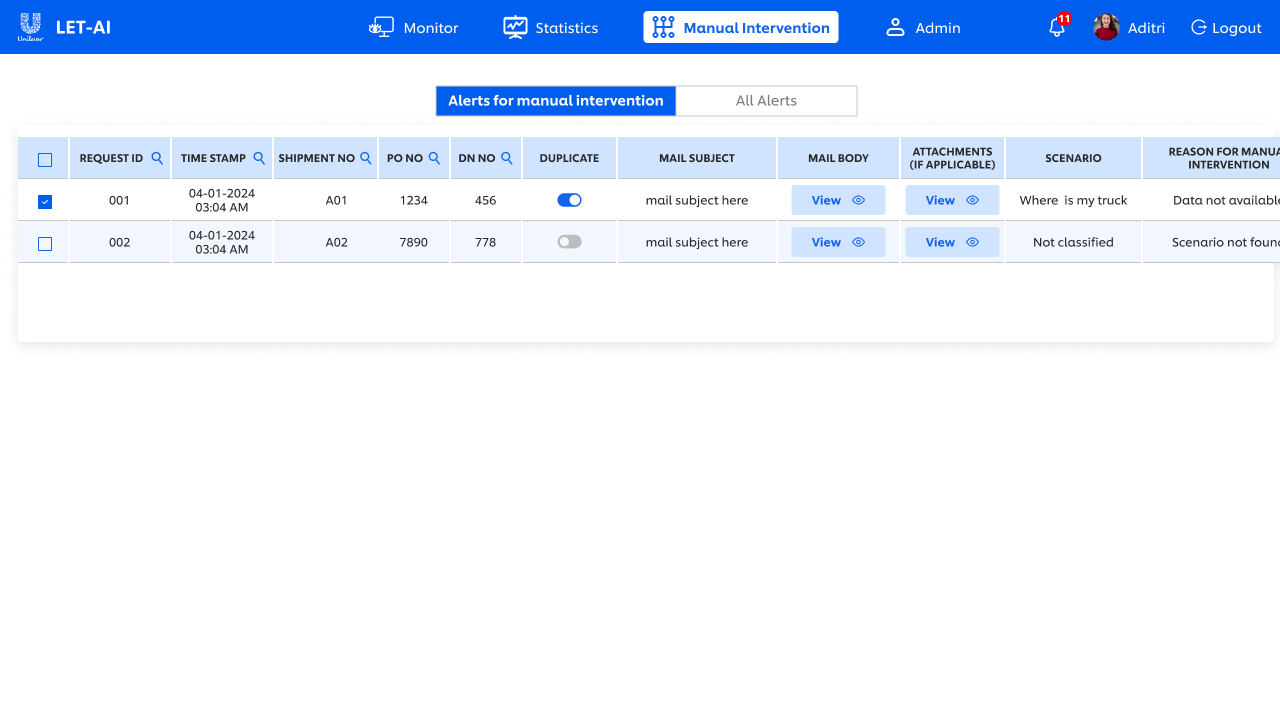Viewport: 1280px width, 705px height.
Task: Click search icon beside Shipment No
Action: click(x=366, y=158)
